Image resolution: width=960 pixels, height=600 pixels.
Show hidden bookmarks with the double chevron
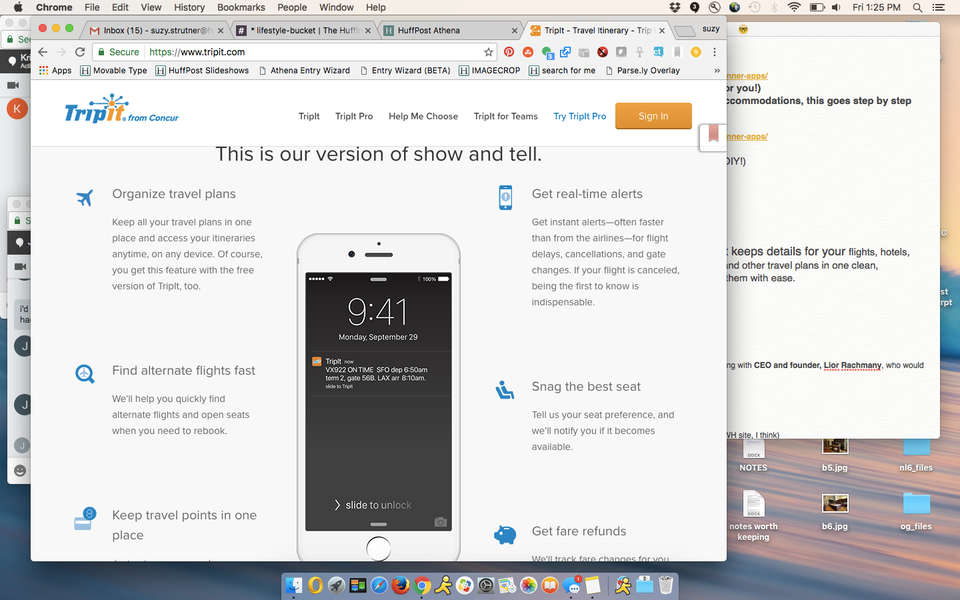click(717, 70)
